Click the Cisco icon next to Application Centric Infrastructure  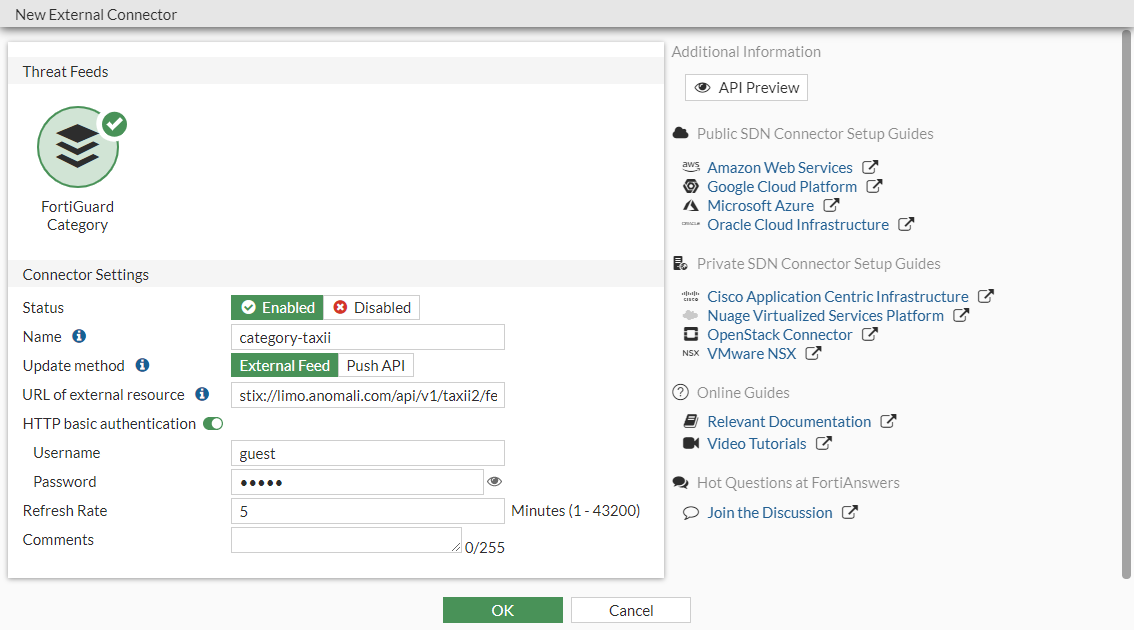(x=690, y=296)
